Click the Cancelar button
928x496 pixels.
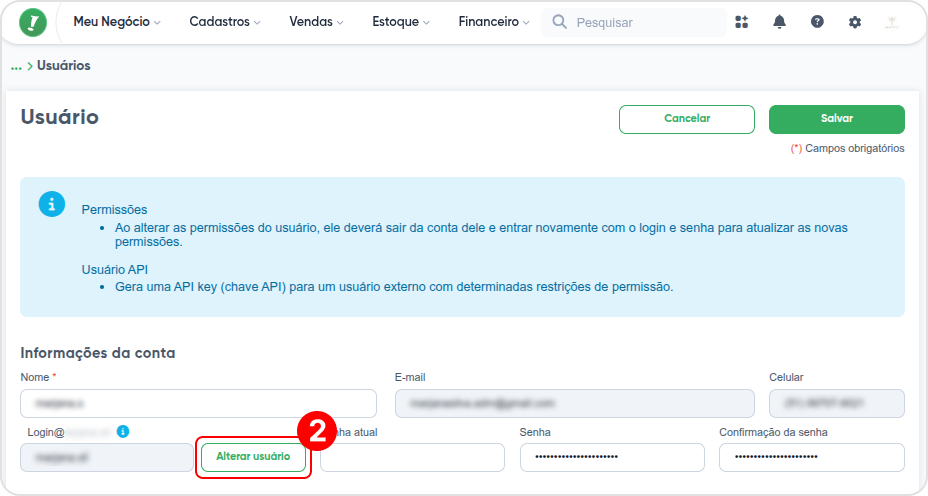coord(687,119)
